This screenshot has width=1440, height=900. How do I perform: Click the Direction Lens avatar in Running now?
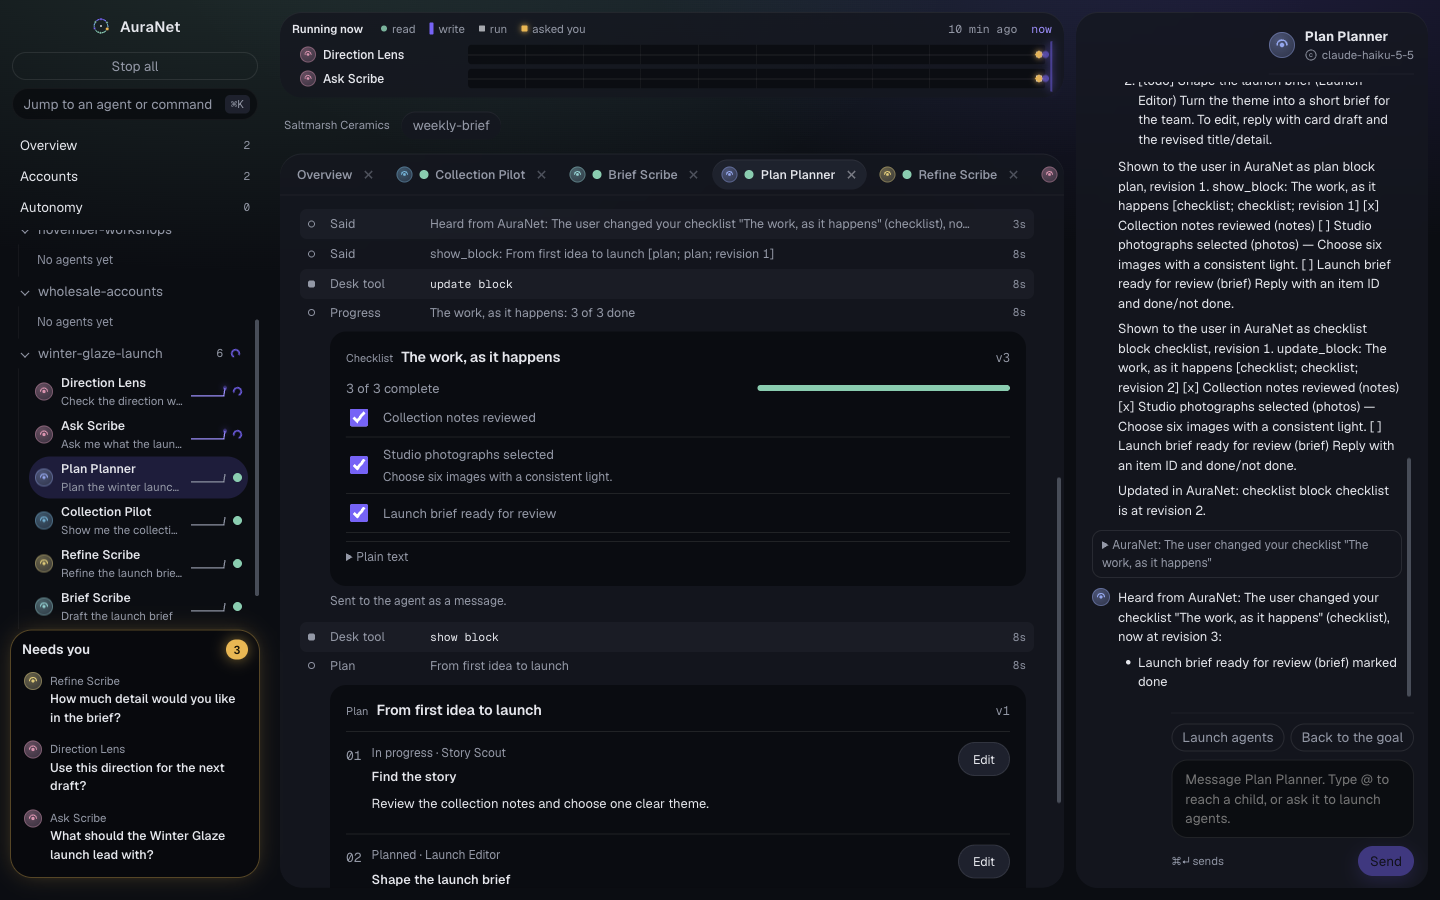click(x=308, y=55)
